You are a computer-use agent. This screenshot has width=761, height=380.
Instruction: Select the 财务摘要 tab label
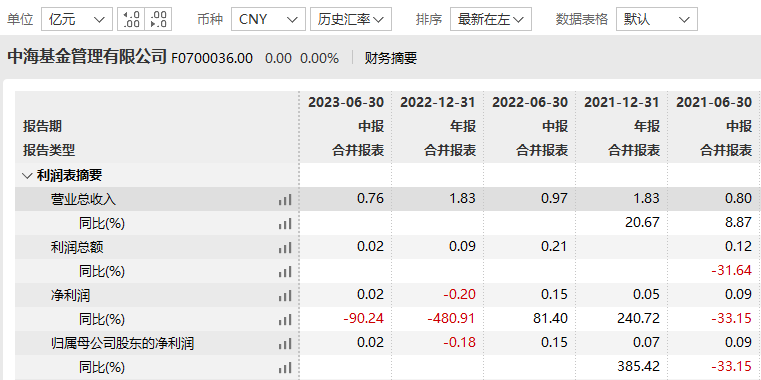coord(391,59)
